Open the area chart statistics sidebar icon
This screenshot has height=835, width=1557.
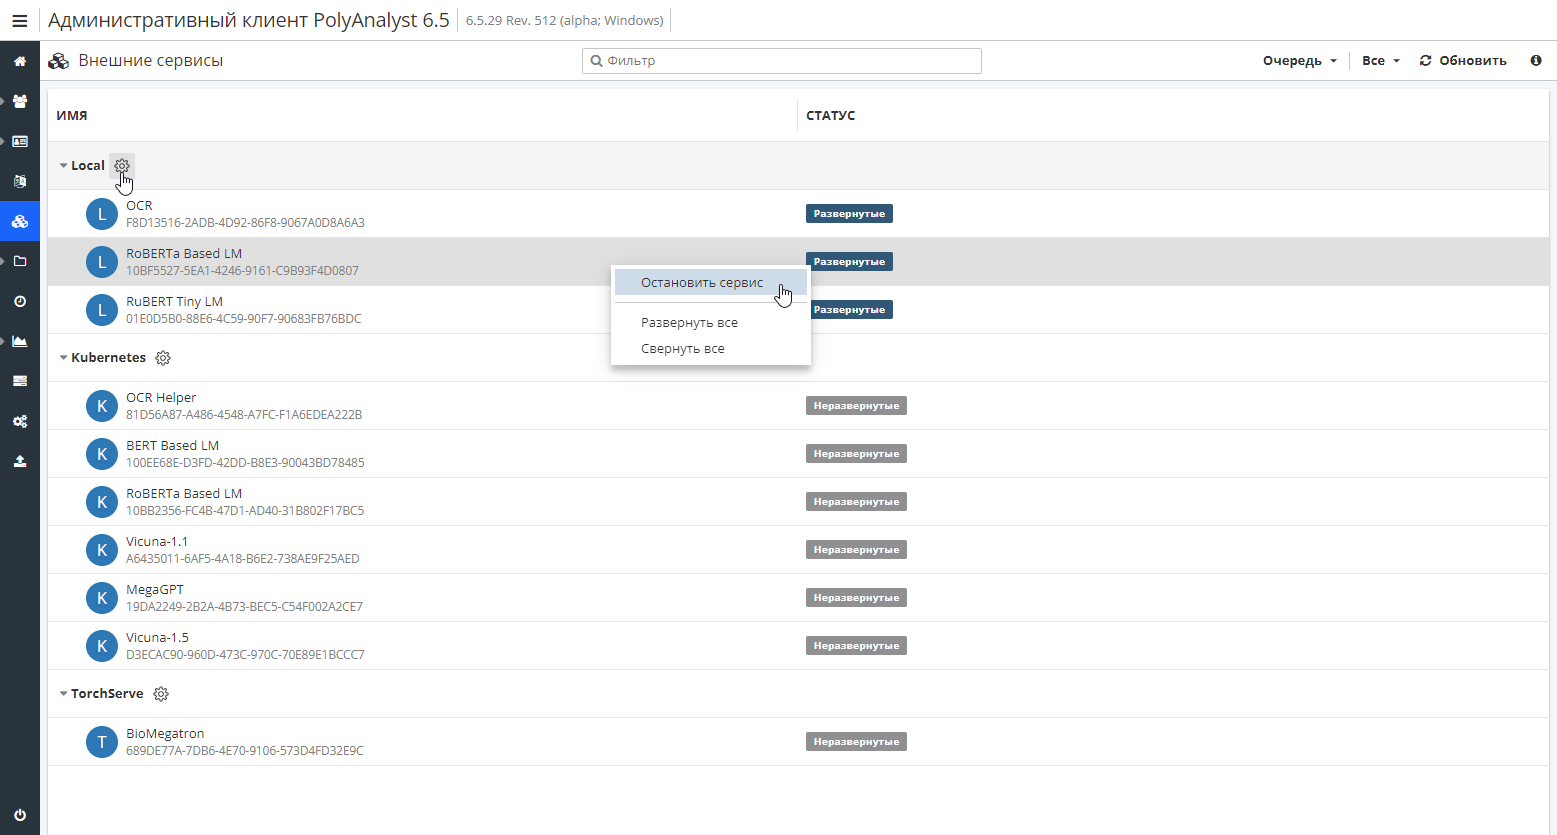pyautogui.click(x=19, y=341)
